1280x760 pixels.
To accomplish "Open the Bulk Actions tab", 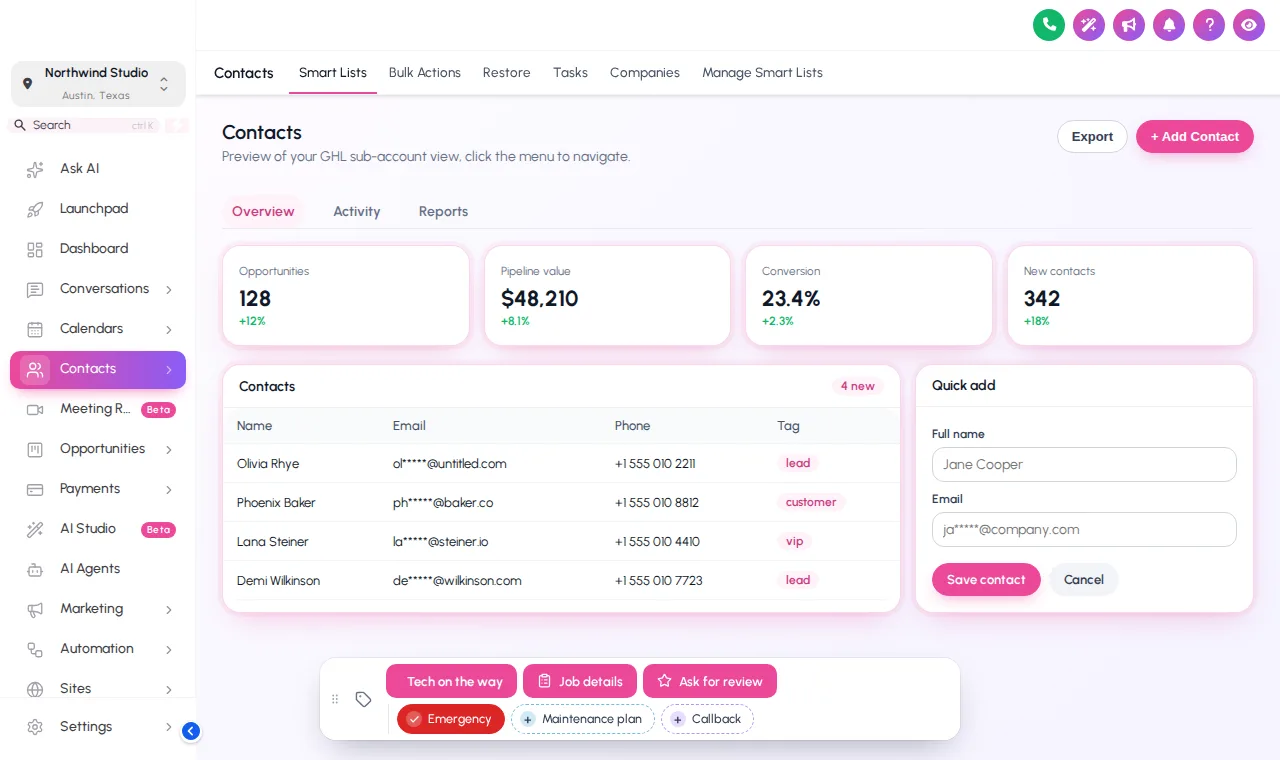I will (425, 73).
